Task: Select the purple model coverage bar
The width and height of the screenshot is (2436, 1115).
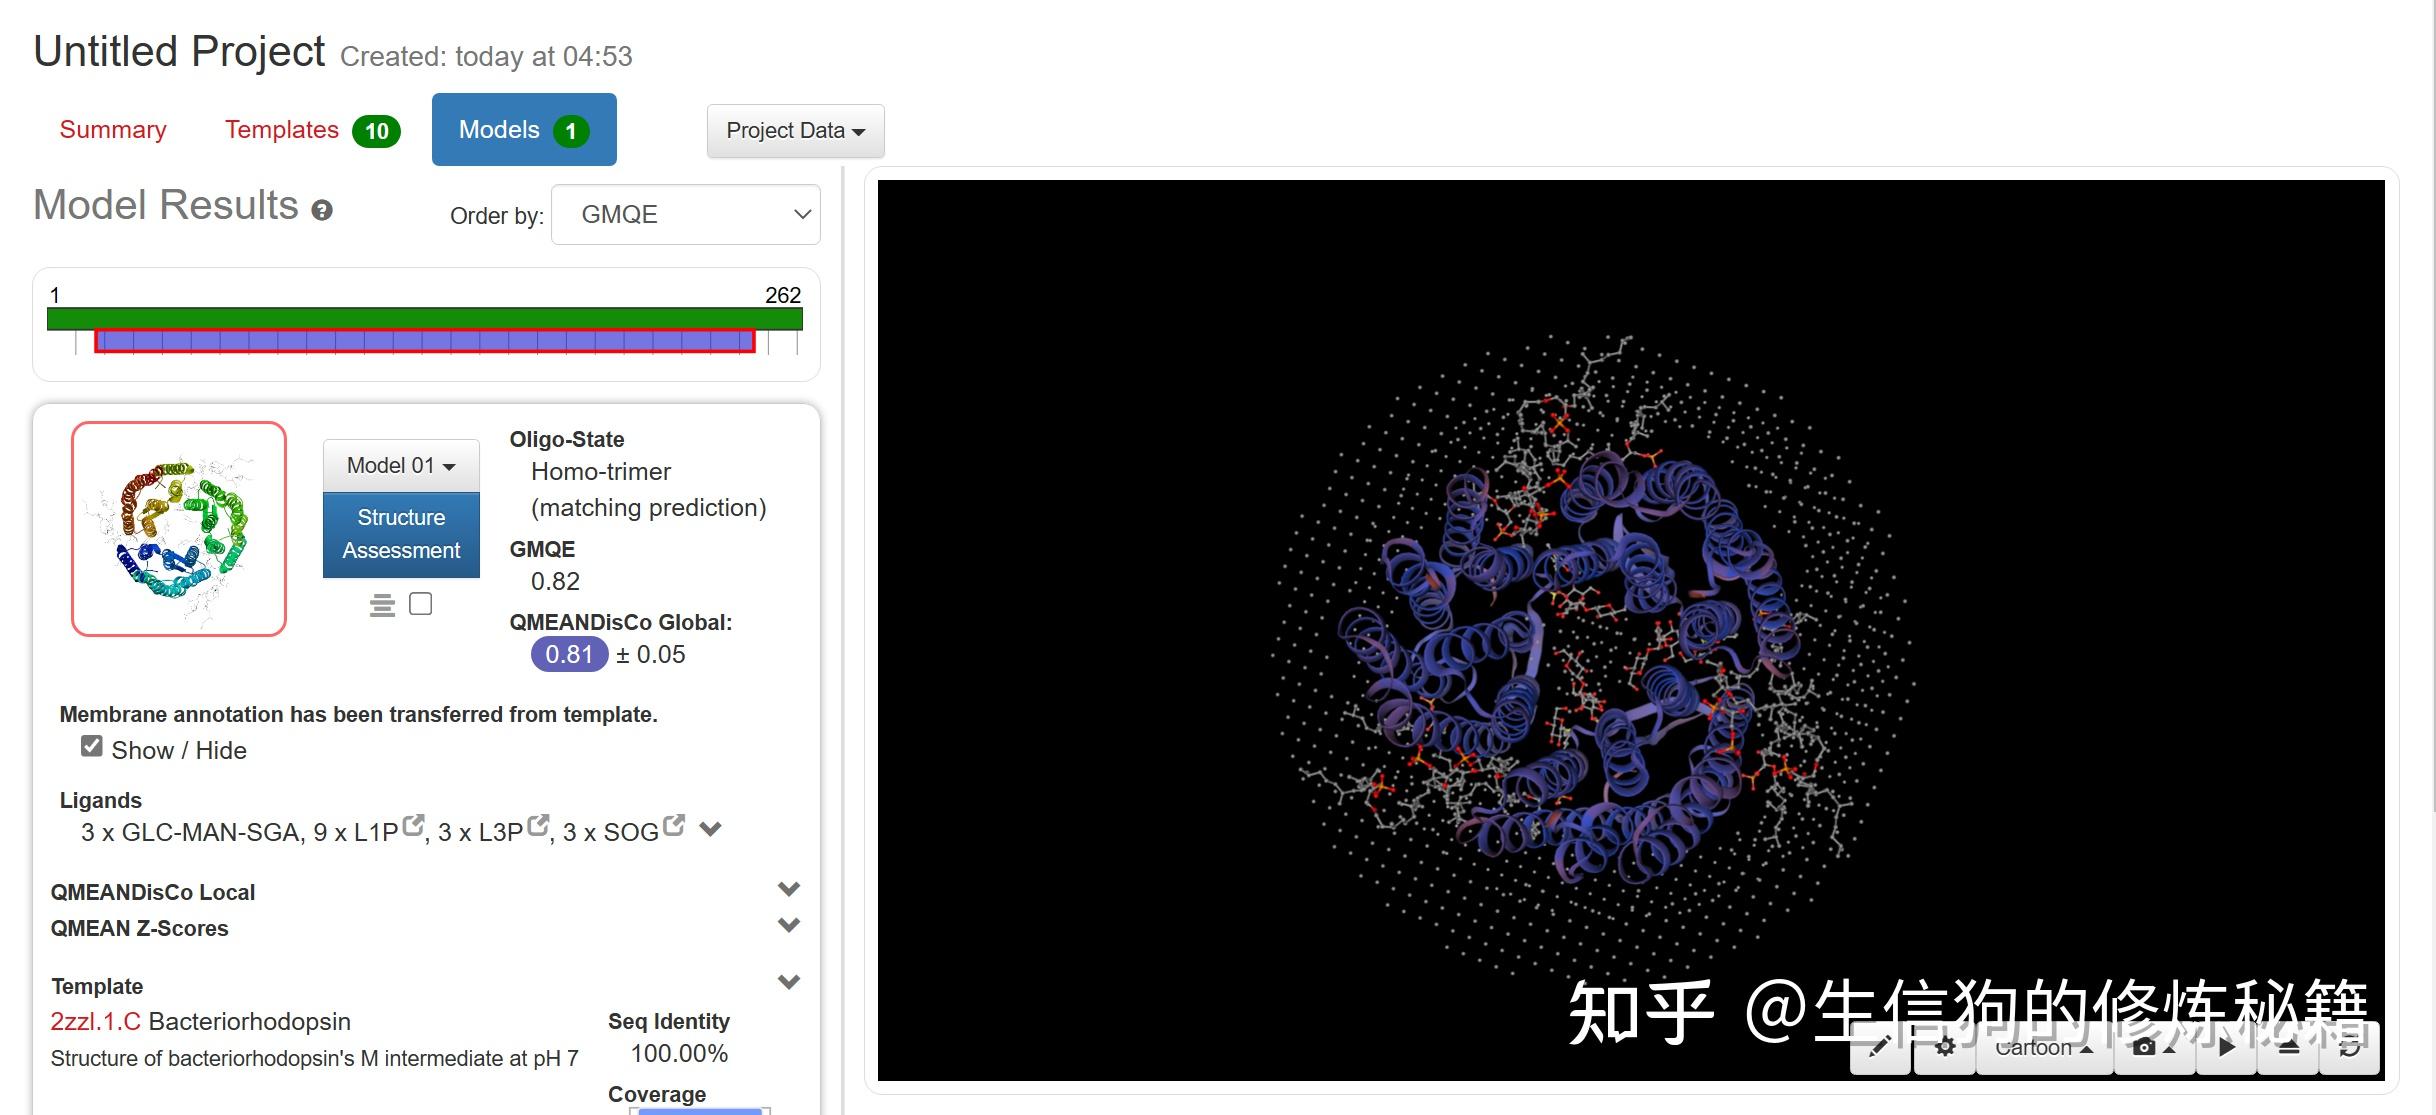Action: 425,341
